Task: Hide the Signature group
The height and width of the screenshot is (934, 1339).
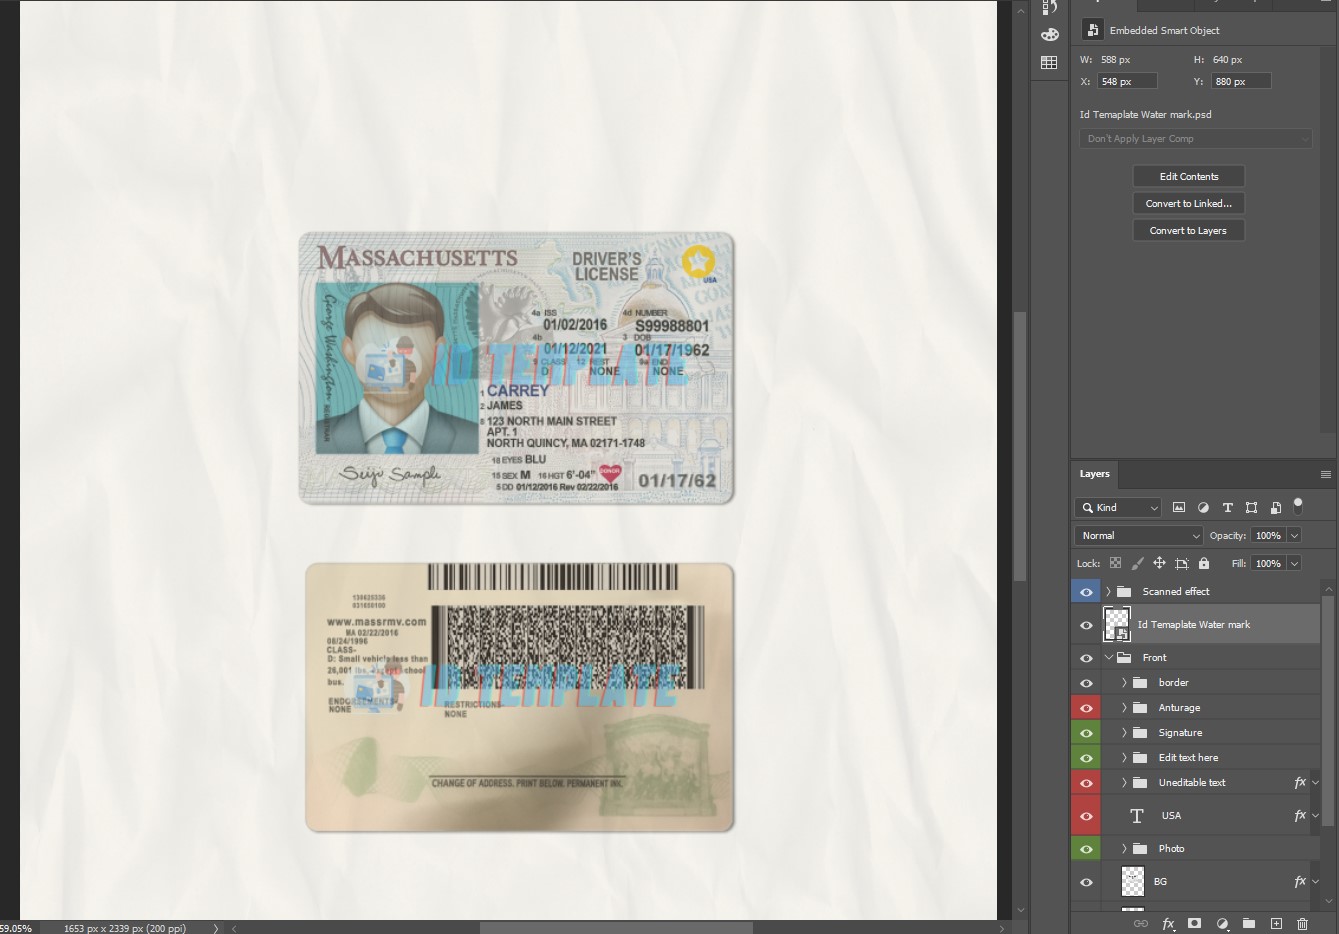Action: click(x=1086, y=733)
